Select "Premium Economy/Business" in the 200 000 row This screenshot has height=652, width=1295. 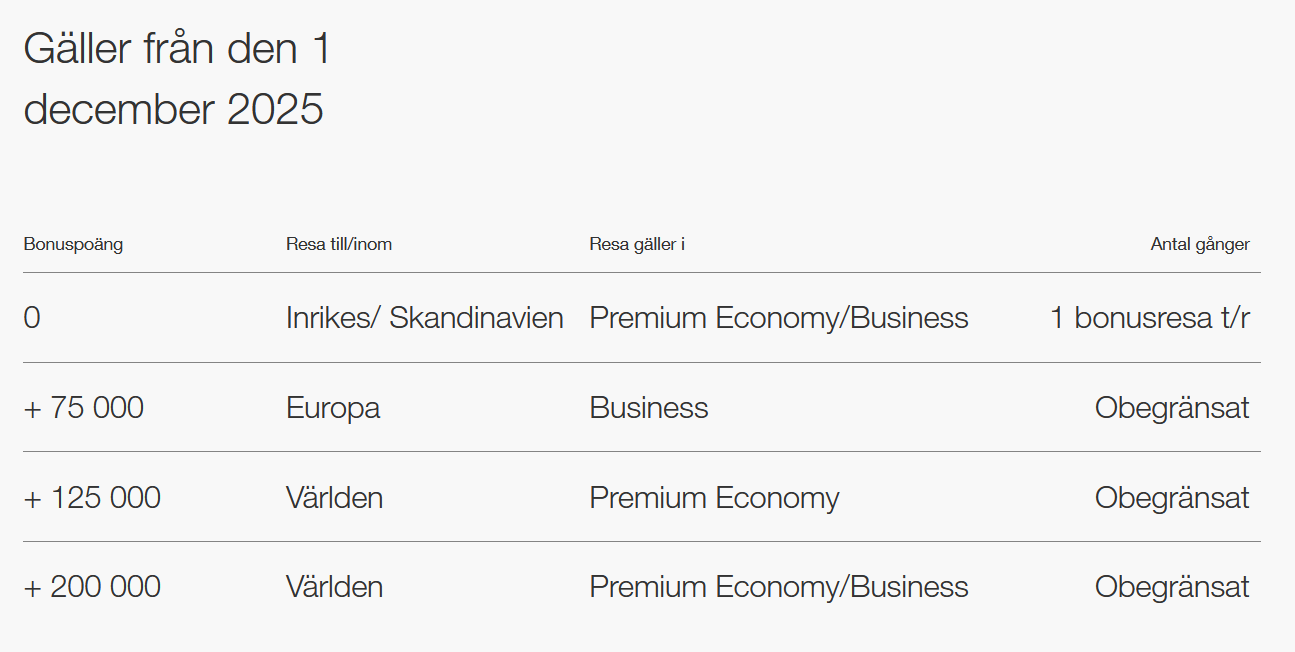point(779,587)
